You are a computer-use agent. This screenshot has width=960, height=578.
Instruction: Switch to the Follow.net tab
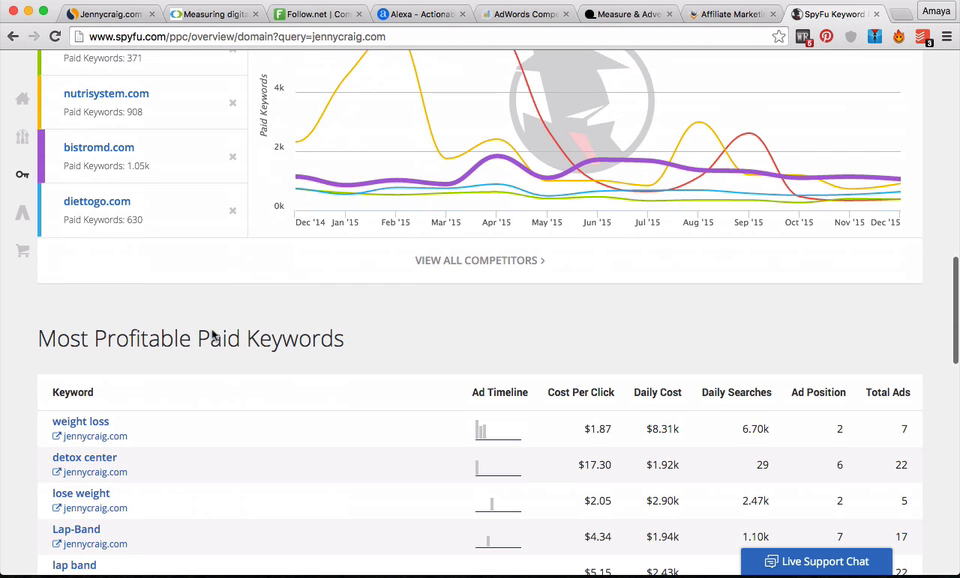[317, 14]
